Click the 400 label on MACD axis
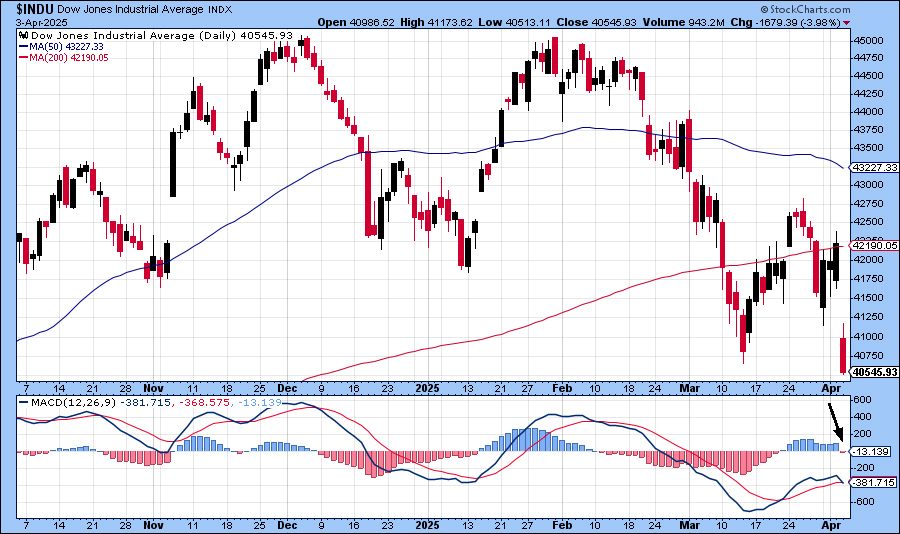900x534 pixels. (x=862, y=416)
